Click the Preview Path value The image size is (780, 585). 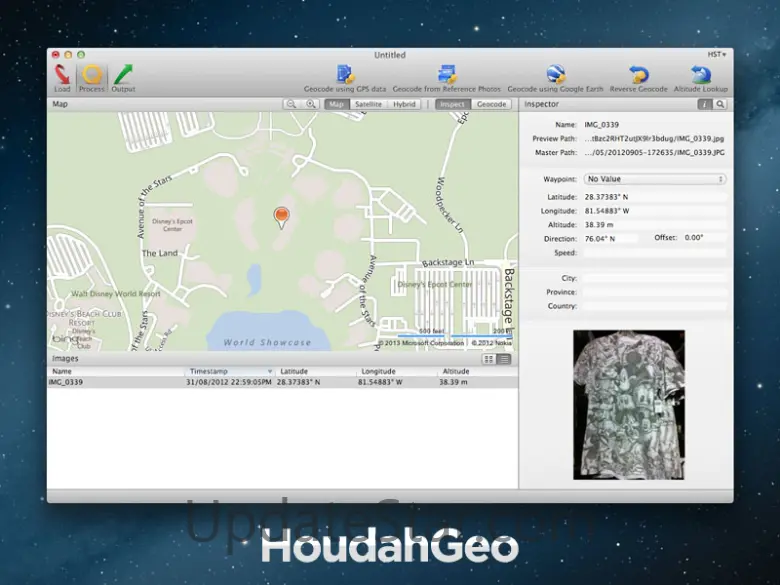(x=655, y=139)
